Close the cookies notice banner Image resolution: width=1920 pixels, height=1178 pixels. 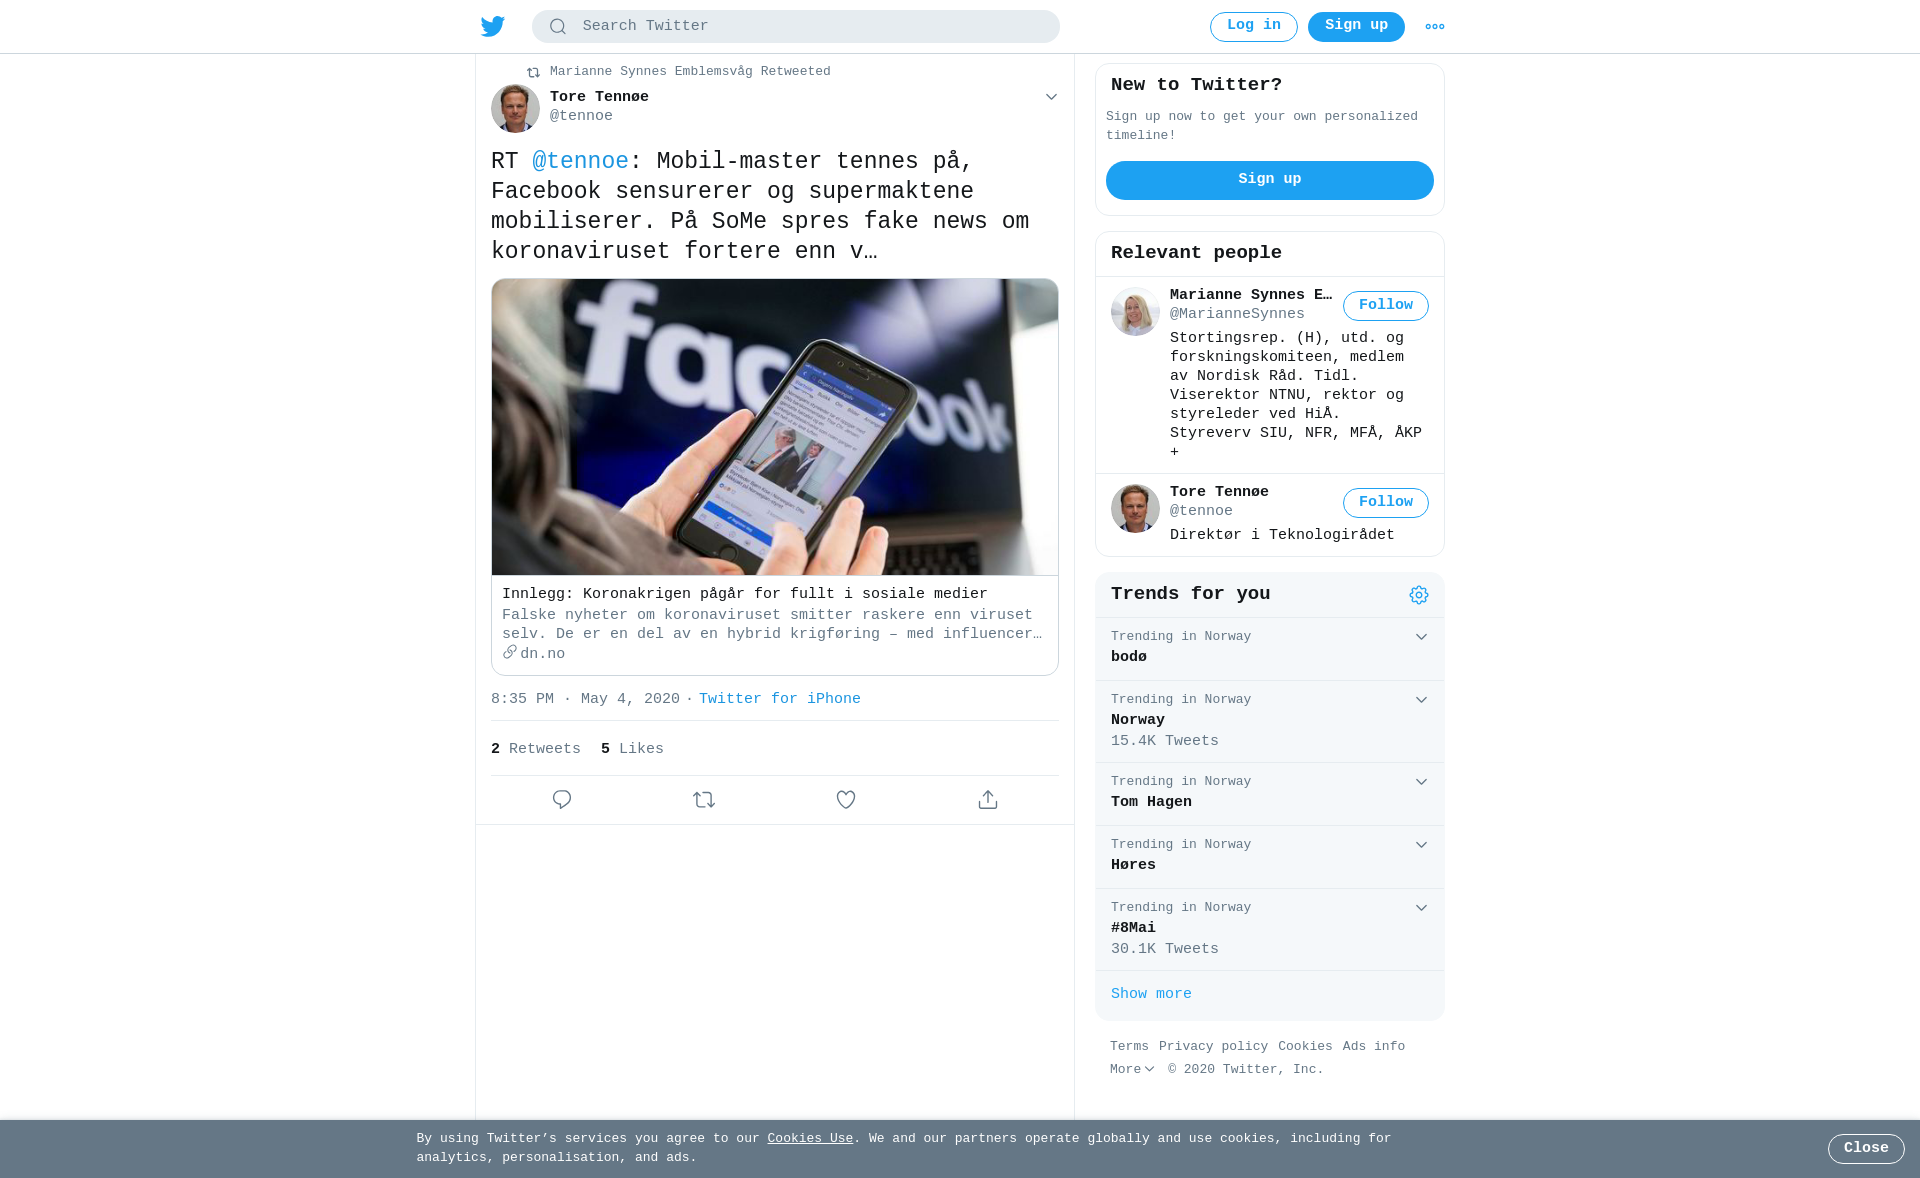[1866, 1149]
